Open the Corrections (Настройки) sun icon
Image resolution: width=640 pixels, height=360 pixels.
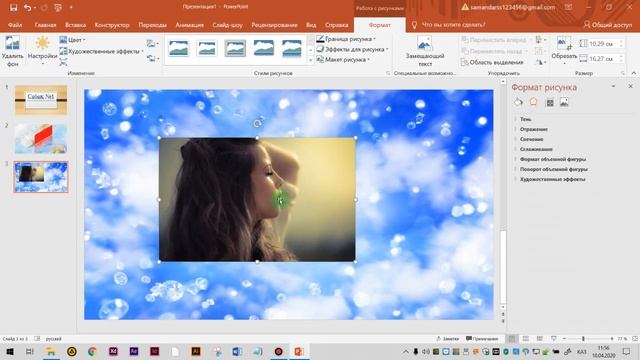[x=42, y=43]
